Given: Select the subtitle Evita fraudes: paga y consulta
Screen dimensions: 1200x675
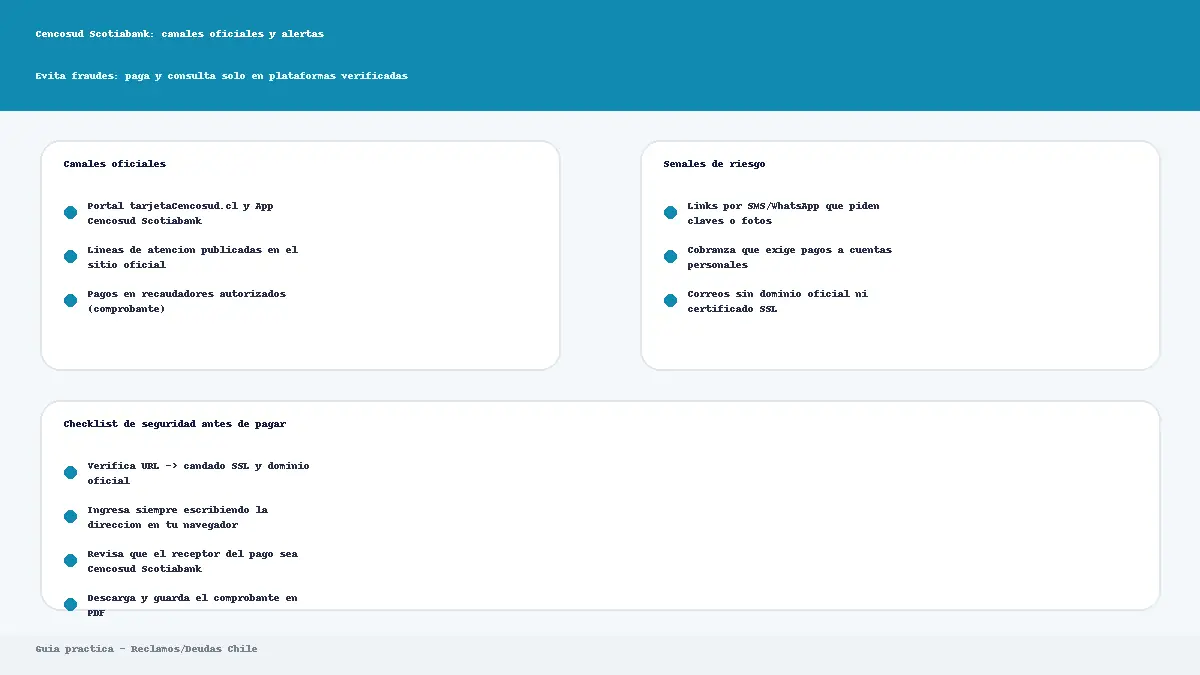Looking at the screenshot, I should (221, 76).
